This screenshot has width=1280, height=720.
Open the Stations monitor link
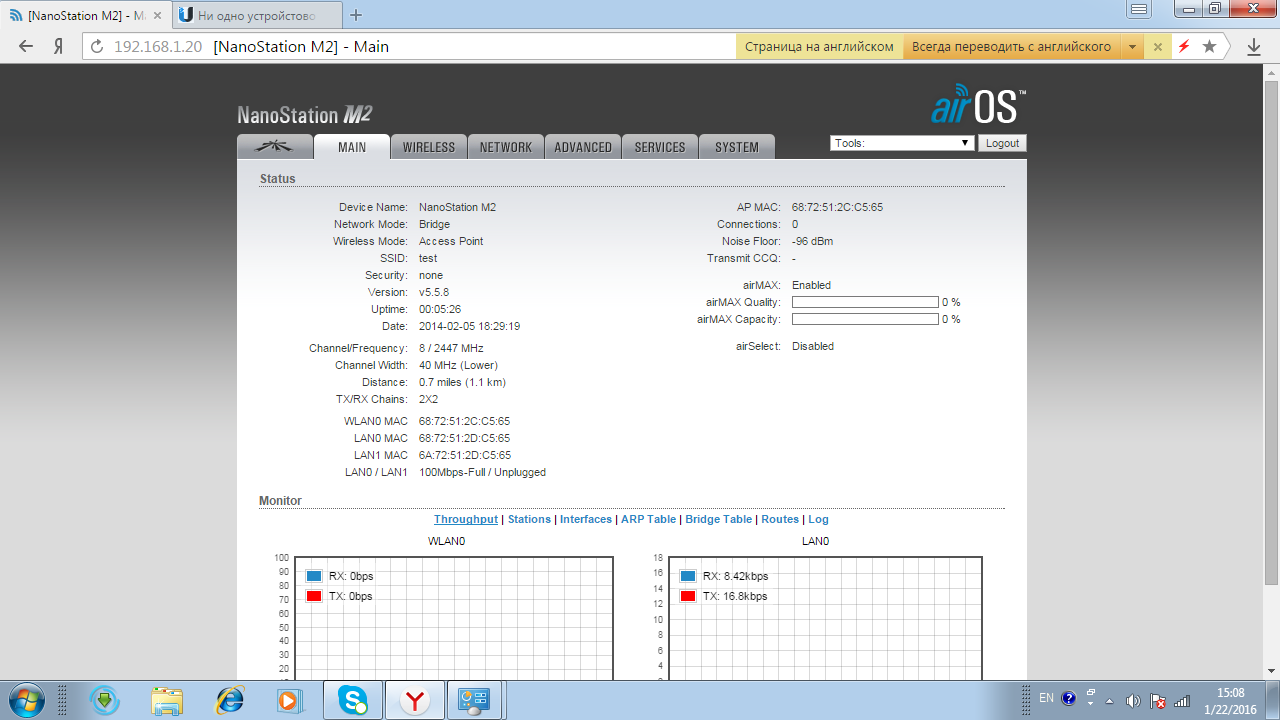(529, 519)
